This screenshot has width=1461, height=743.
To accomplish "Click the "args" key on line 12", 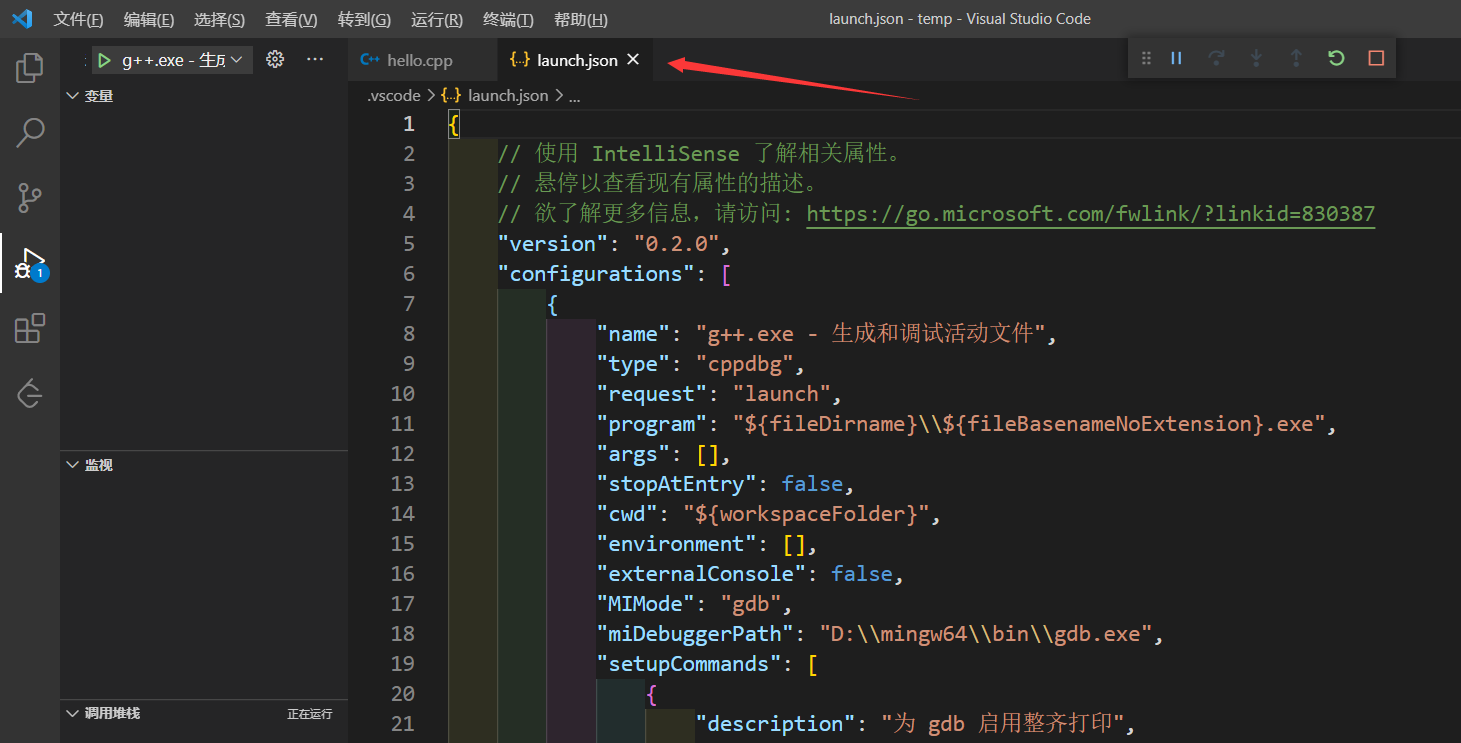I will coord(634,454).
